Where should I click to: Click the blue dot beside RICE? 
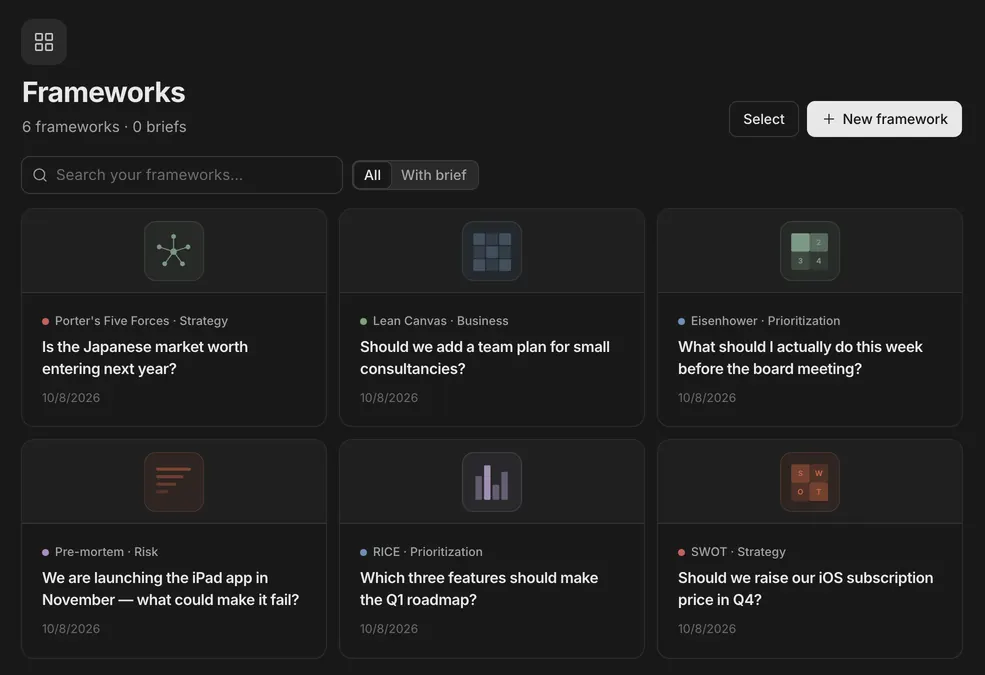(363, 553)
